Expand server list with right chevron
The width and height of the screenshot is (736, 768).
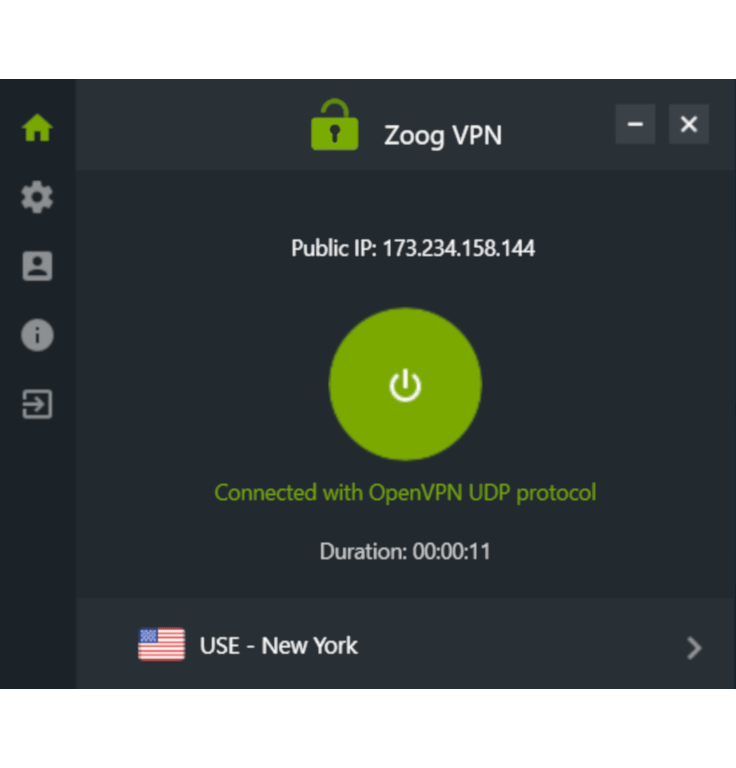tap(693, 648)
